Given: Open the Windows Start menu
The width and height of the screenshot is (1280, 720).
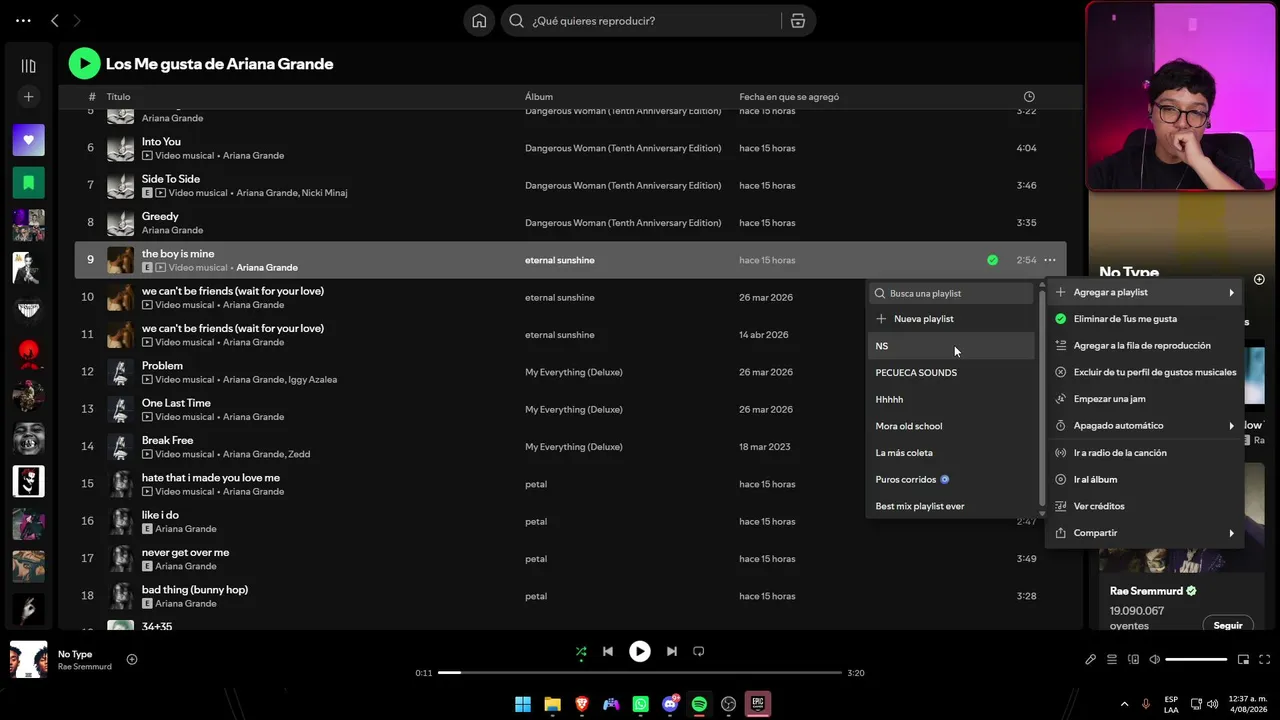Looking at the screenshot, I should click(x=523, y=704).
